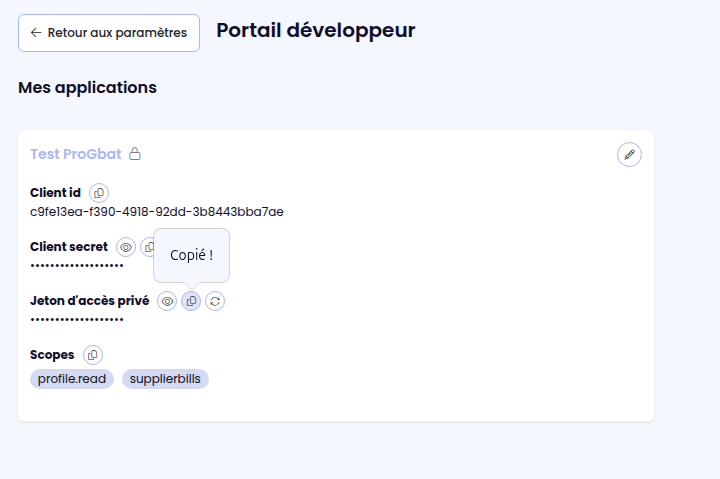Image resolution: width=720 pixels, height=479 pixels.
Task: Click the Copié ! tooltip
Action: pyautogui.click(x=191, y=255)
